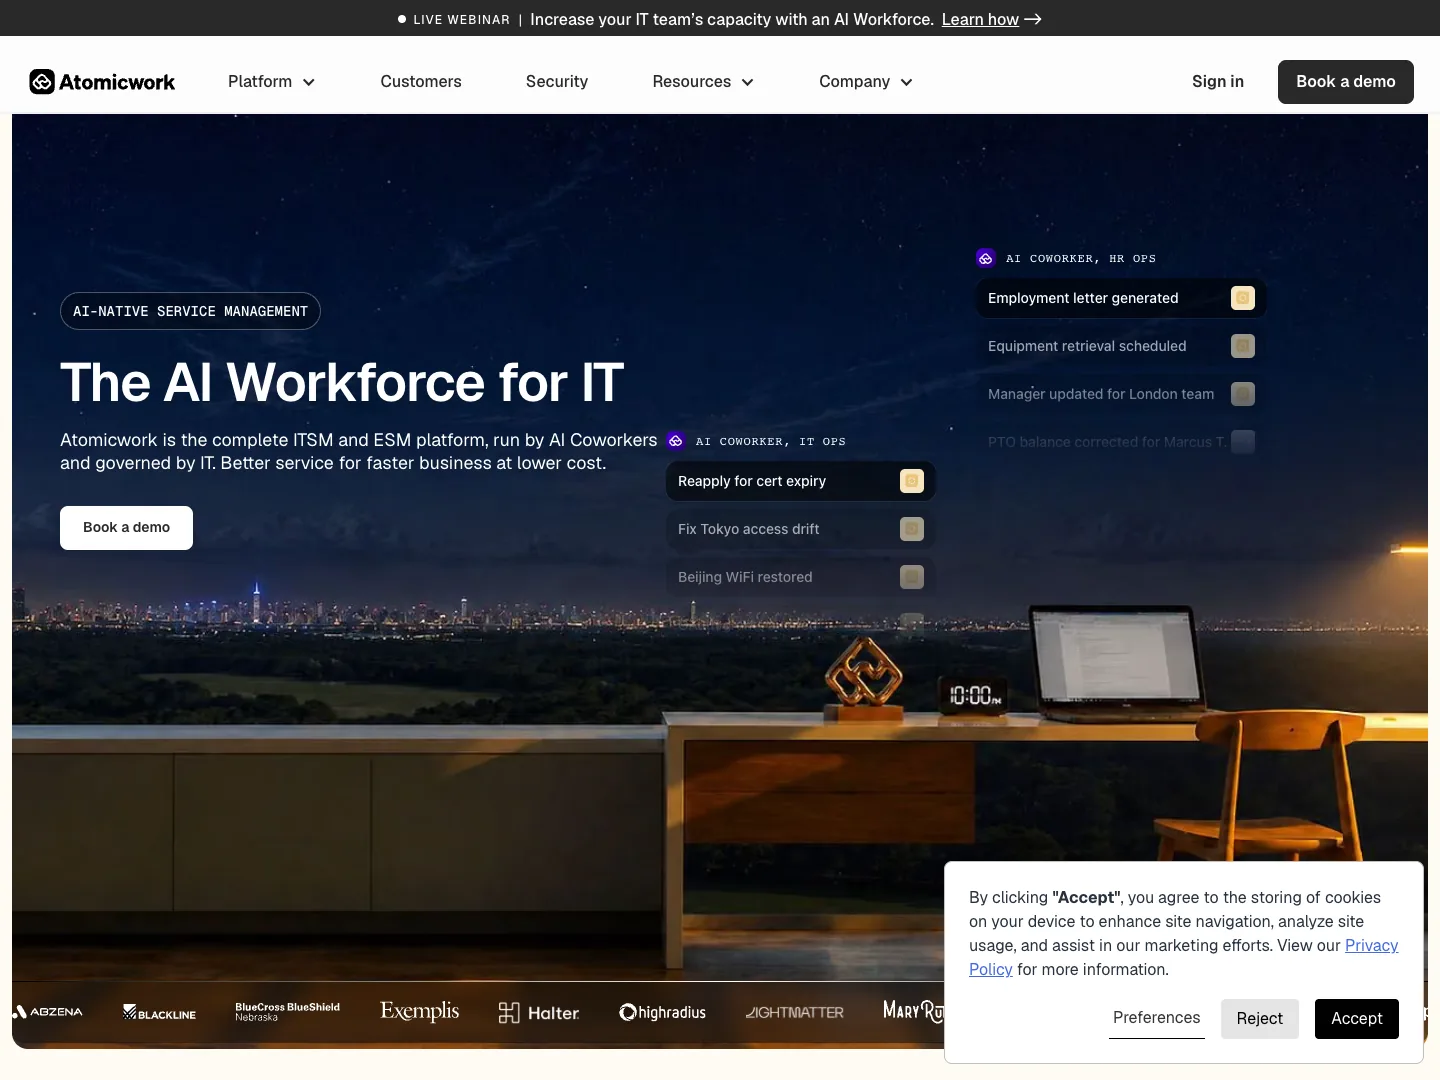
Task: Select the Beijing WiFi restored card
Action: [801, 577]
